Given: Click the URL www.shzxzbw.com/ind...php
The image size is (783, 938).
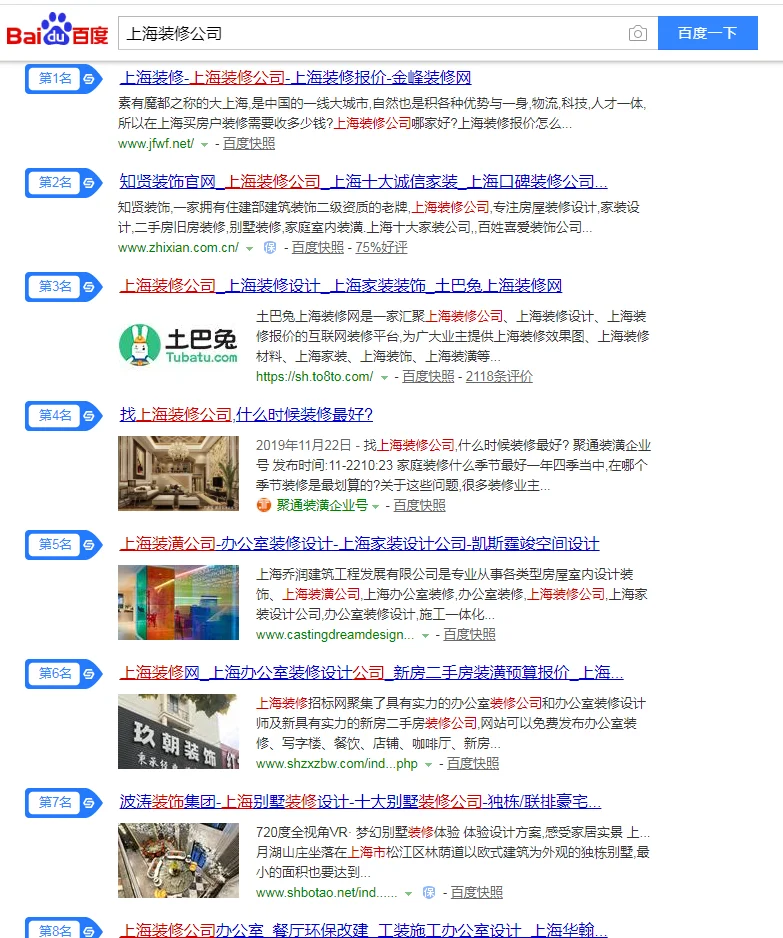Looking at the screenshot, I should [337, 763].
